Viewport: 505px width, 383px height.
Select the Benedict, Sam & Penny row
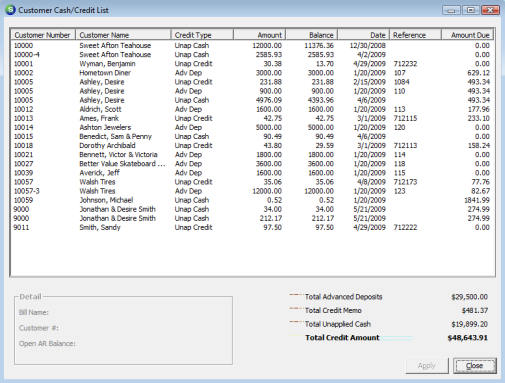(x=252, y=136)
